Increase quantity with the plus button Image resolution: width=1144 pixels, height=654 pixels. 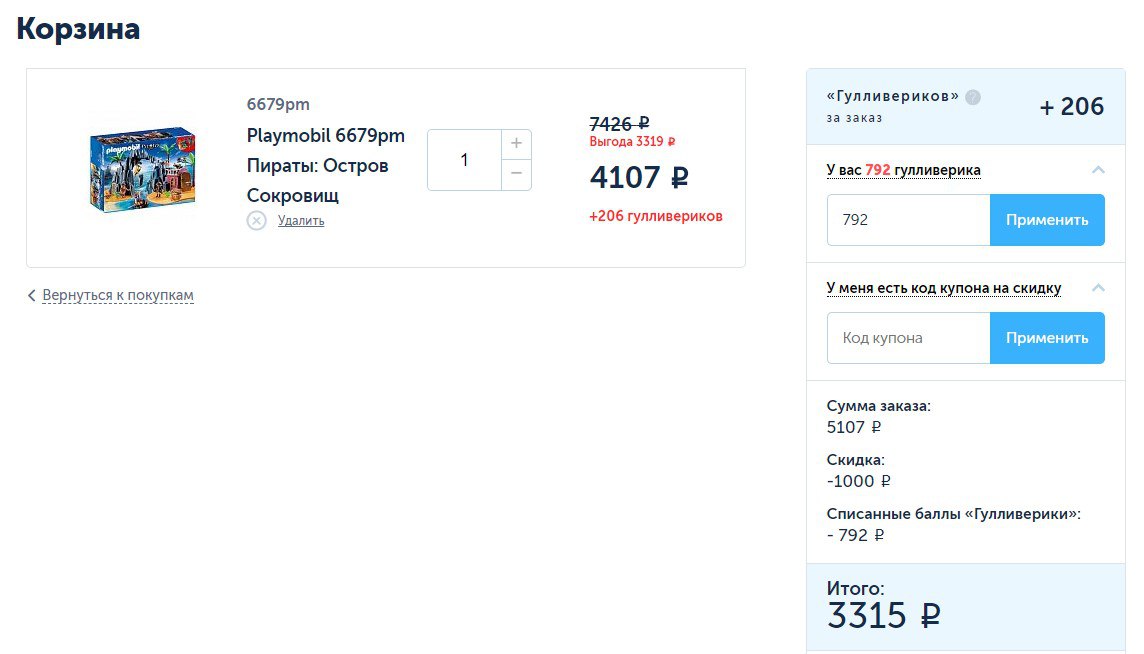pos(517,144)
